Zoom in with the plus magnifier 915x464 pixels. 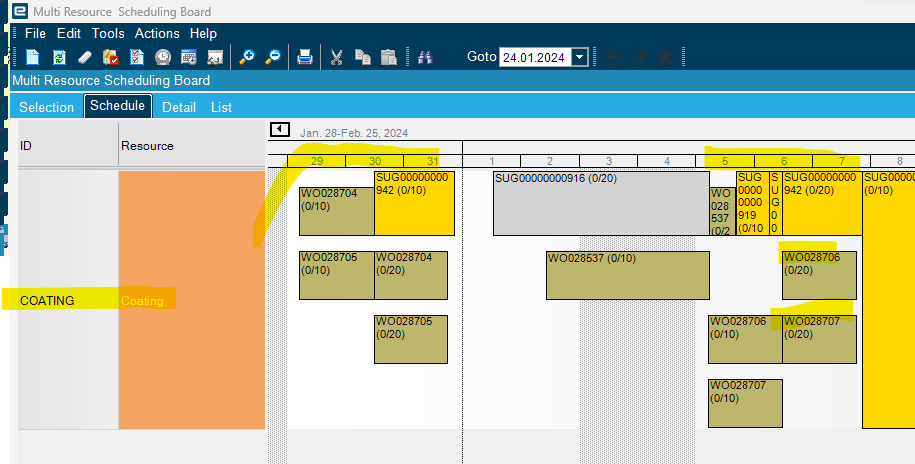coord(247,57)
